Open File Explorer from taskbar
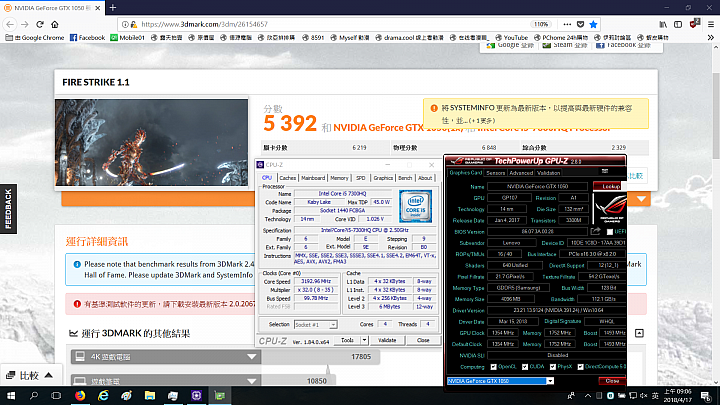Viewport: 720px width, 405px height. coord(150,396)
